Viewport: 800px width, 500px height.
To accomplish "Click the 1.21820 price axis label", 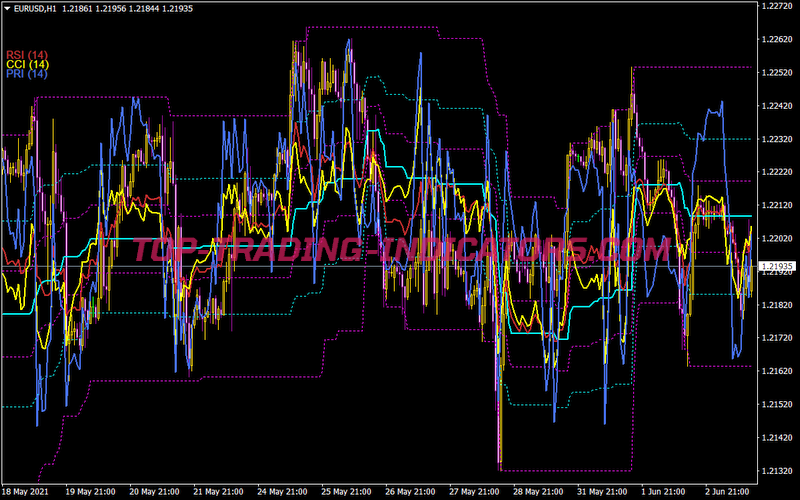I will [x=778, y=305].
